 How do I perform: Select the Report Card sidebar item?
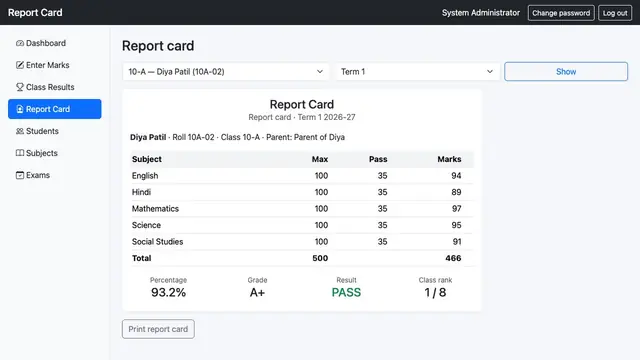pyautogui.click(x=55, y=109)
